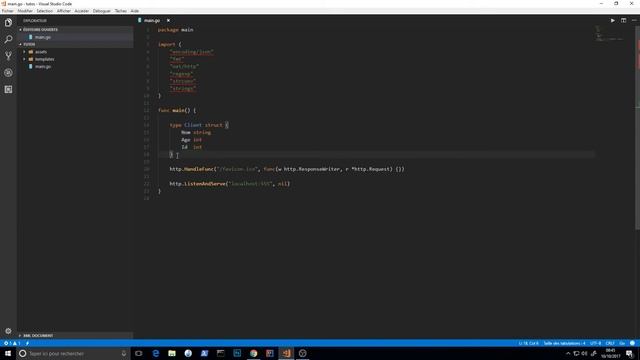640x360 pixels.
Task: Change Go language mode
Action: pos(622,343)
